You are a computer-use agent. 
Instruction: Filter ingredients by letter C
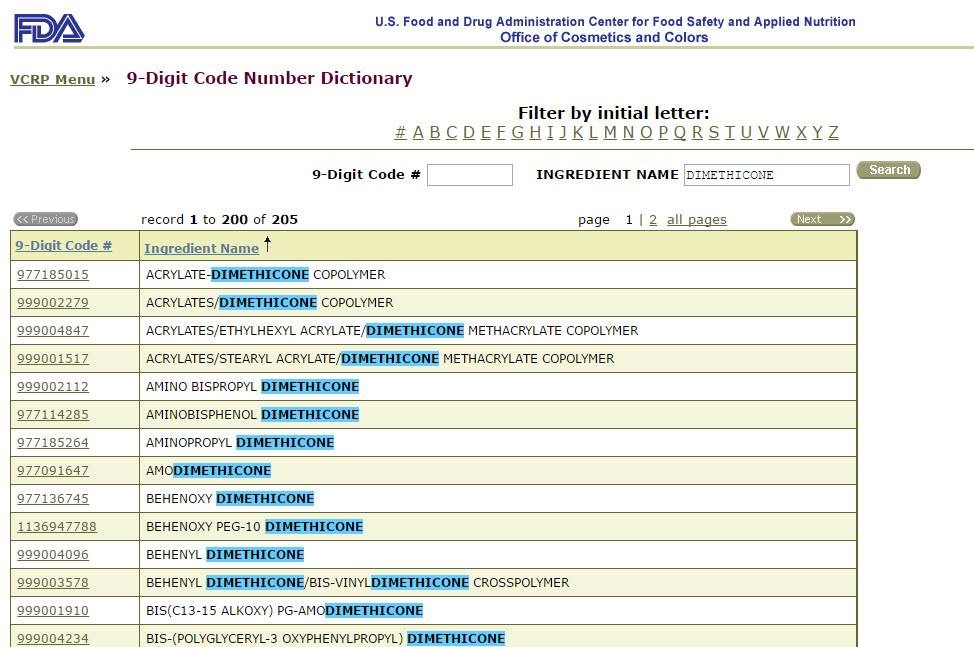(x=452, y=132)
